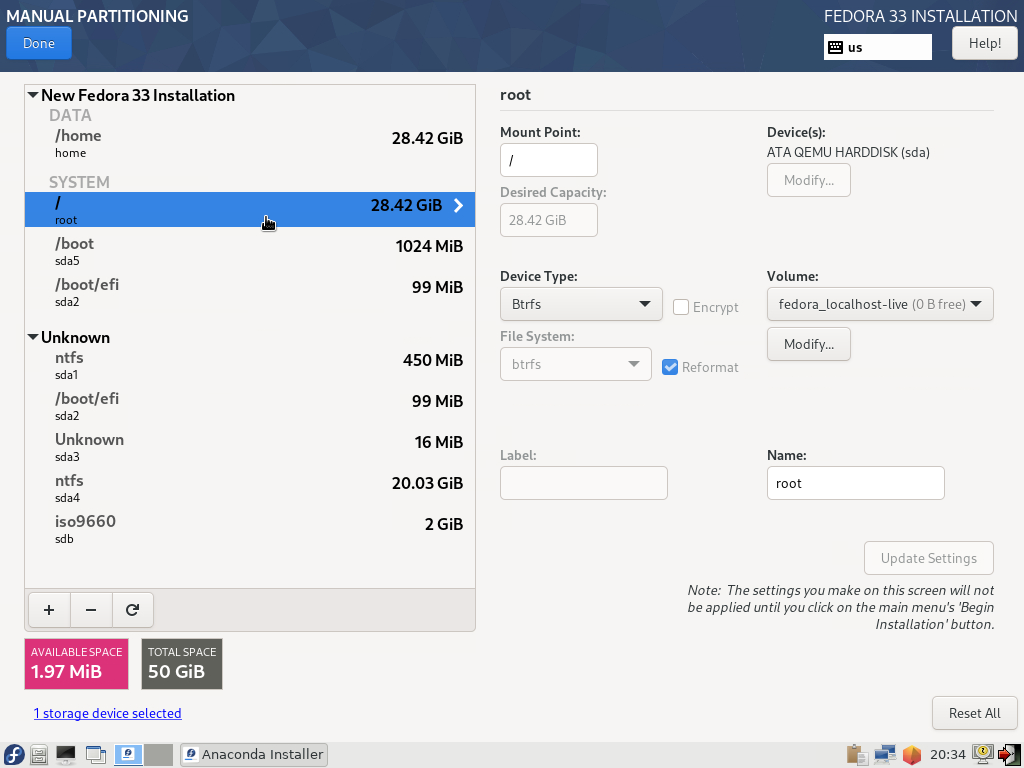Open the '1 storage device selected' link
1024x768 pixels.
pyautogui.click(x=108, y=713)
